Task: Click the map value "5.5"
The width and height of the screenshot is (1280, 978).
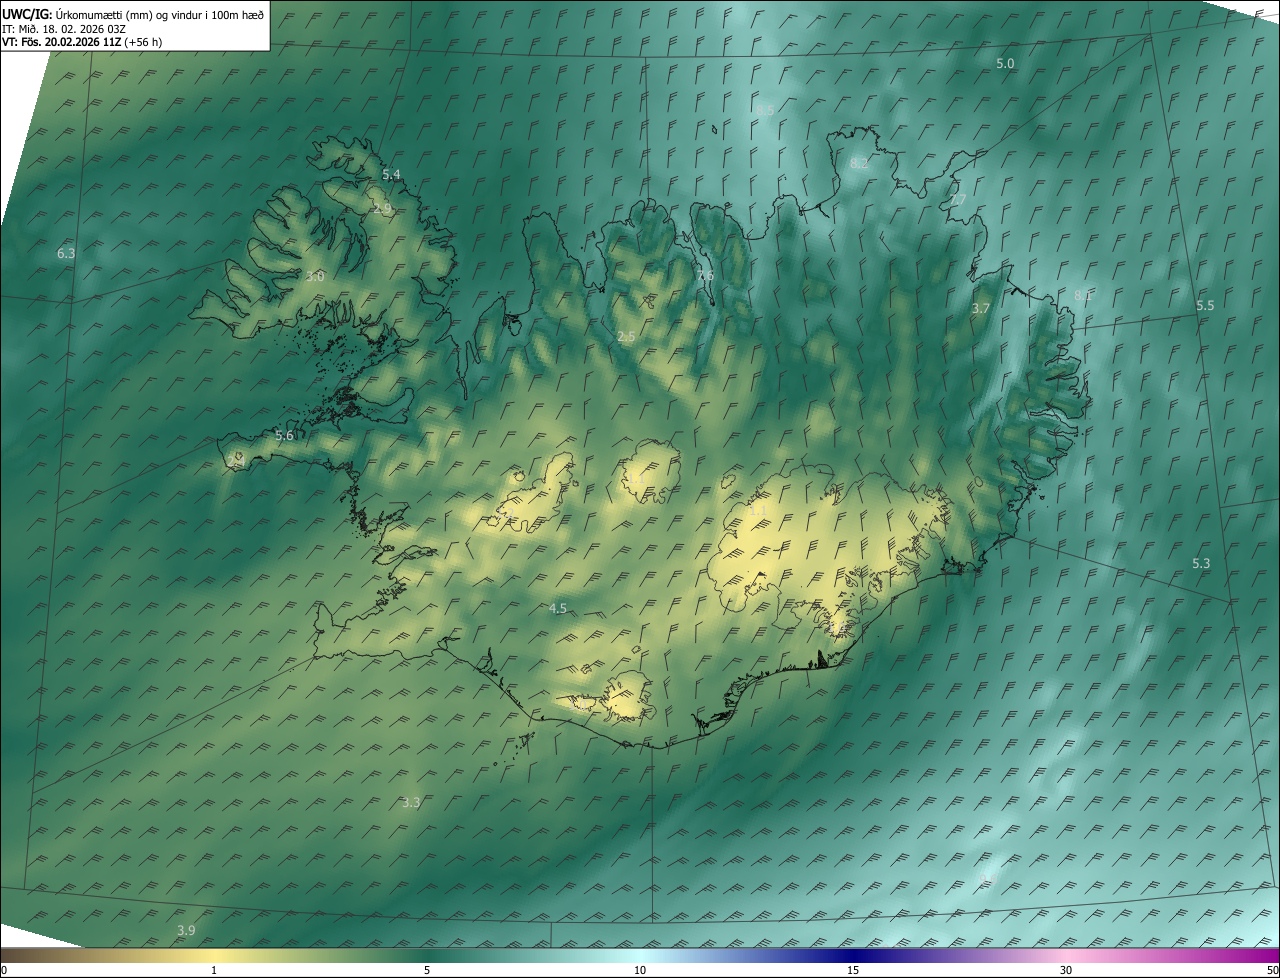Action: pyautogui.click(x=1205, y=305)
